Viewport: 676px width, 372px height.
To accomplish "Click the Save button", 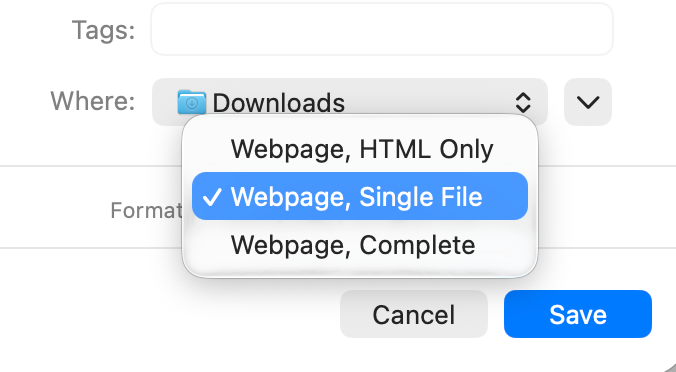I will pos(578,314).
